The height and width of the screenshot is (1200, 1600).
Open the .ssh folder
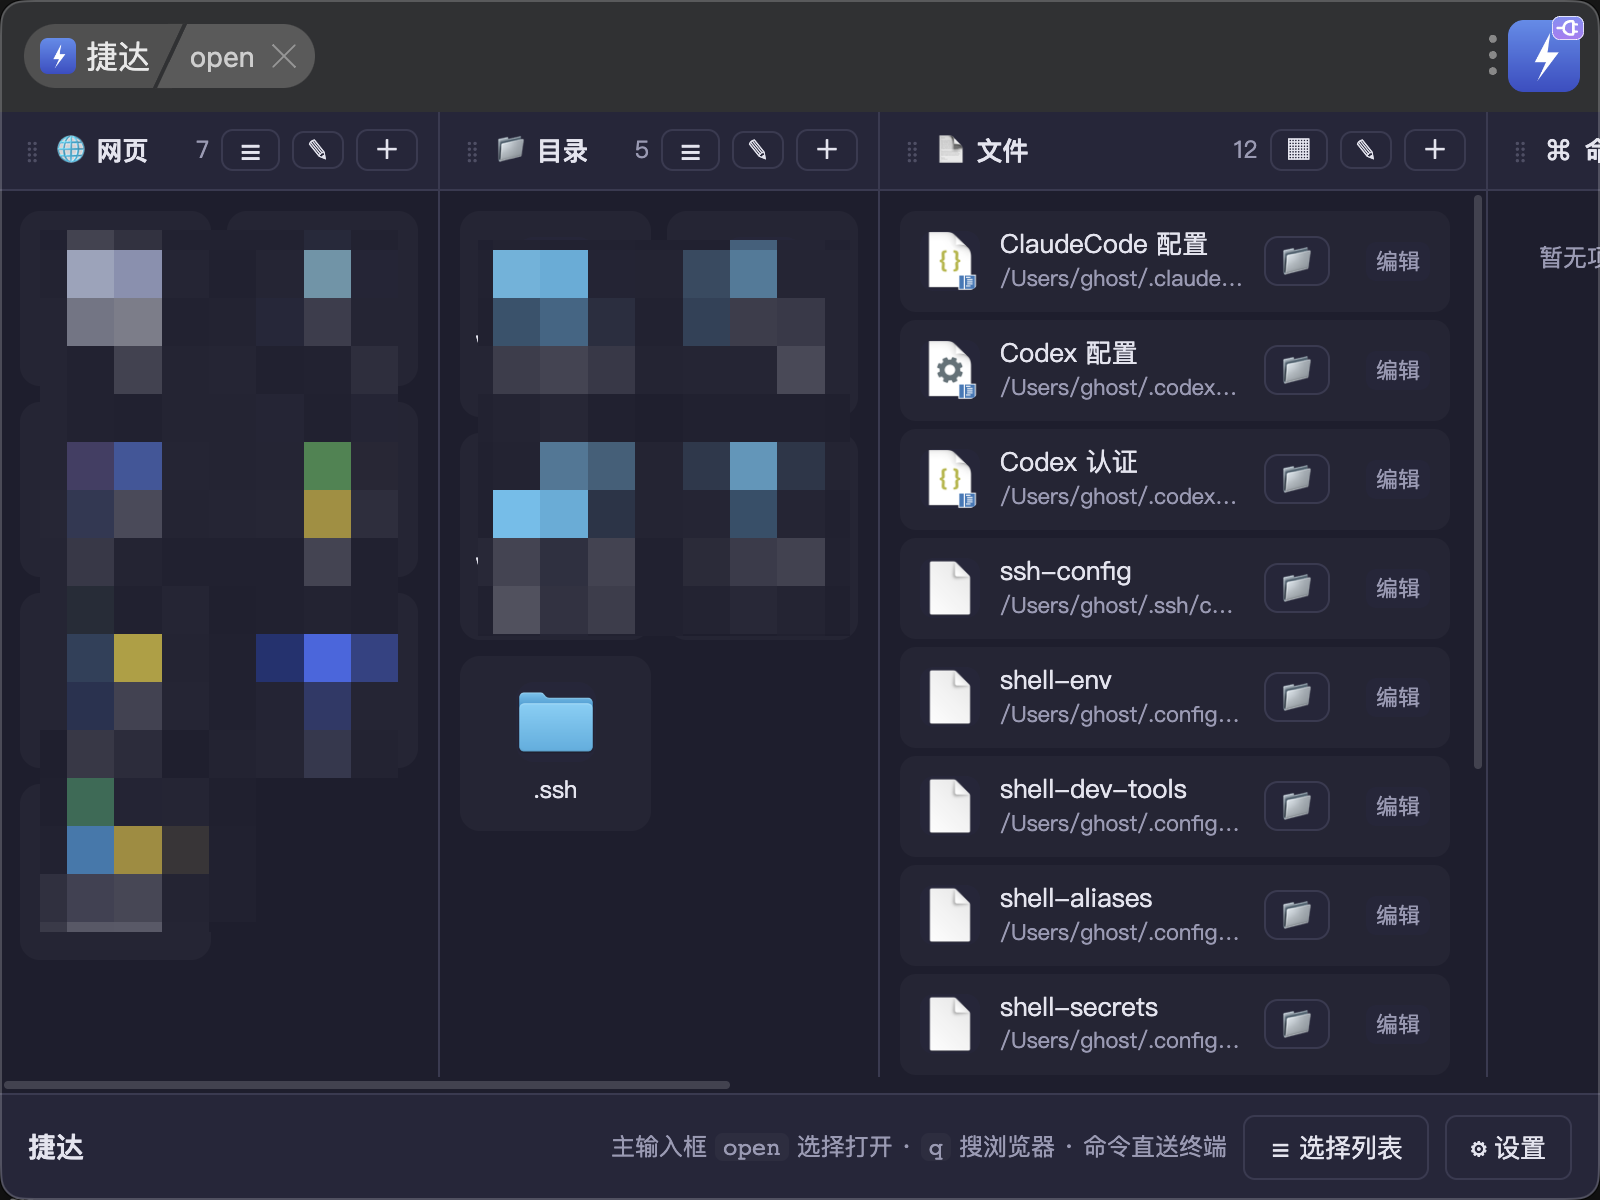pyautogui.click(x=555, y=743)
